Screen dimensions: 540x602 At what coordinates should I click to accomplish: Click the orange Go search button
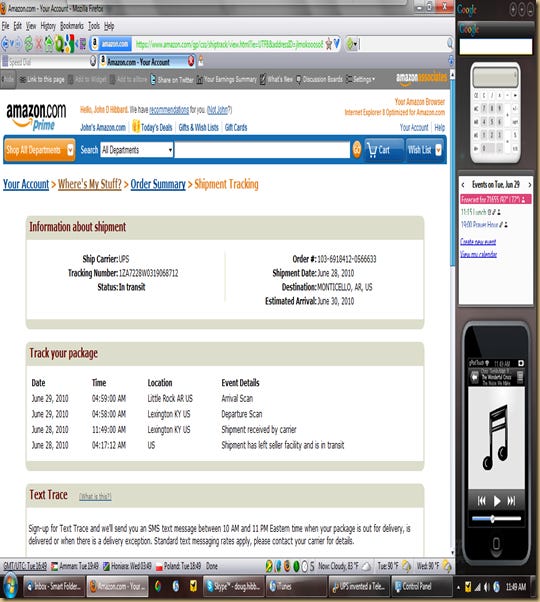pos(357,149)
